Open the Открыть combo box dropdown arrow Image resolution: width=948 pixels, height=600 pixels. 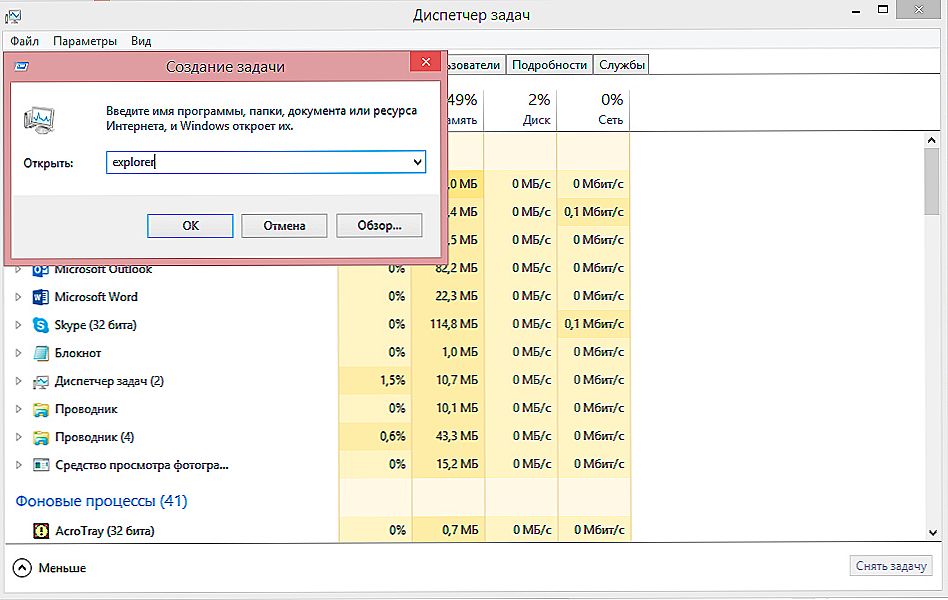[417, 162]
